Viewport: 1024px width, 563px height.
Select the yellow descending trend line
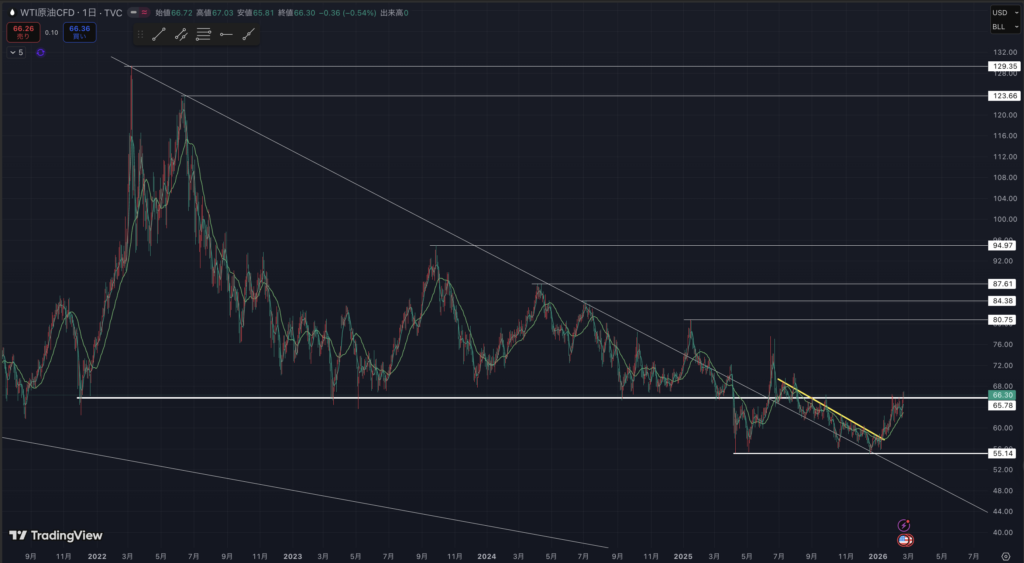830,409
